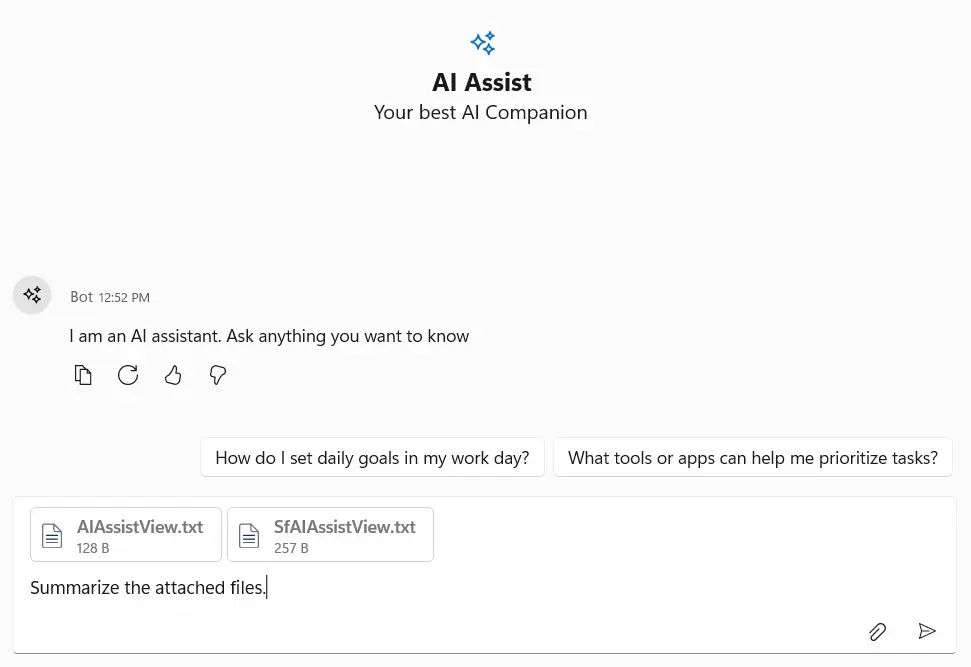Copy the bot's response
This screenshot has width=971, height=667.
coord(84,375)
